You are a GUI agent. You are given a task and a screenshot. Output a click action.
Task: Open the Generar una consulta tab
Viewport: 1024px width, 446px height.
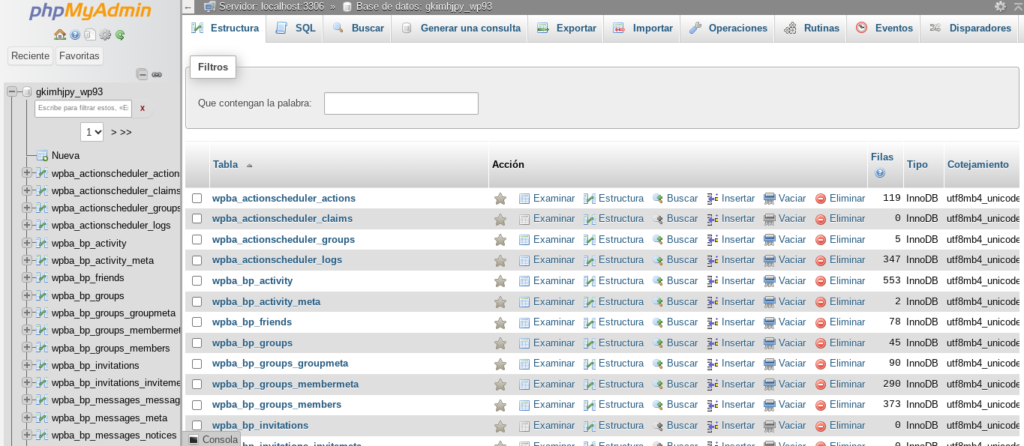tap(460, 29)
